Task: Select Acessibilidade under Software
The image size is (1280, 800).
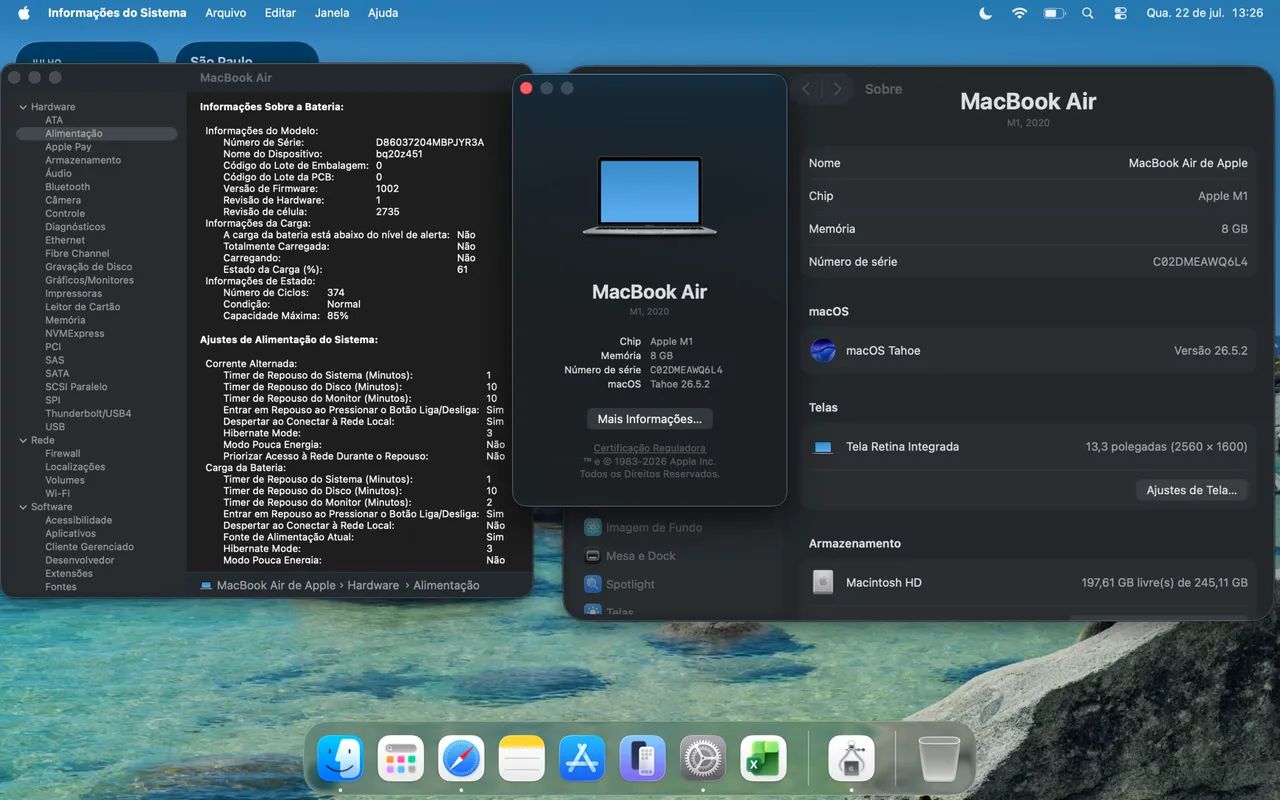Action: [78, 520]
